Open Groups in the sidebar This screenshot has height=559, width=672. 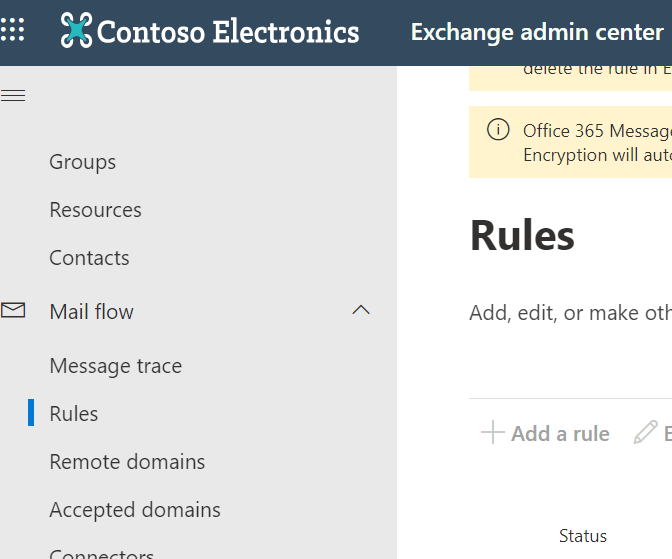(x=83, y=162)
